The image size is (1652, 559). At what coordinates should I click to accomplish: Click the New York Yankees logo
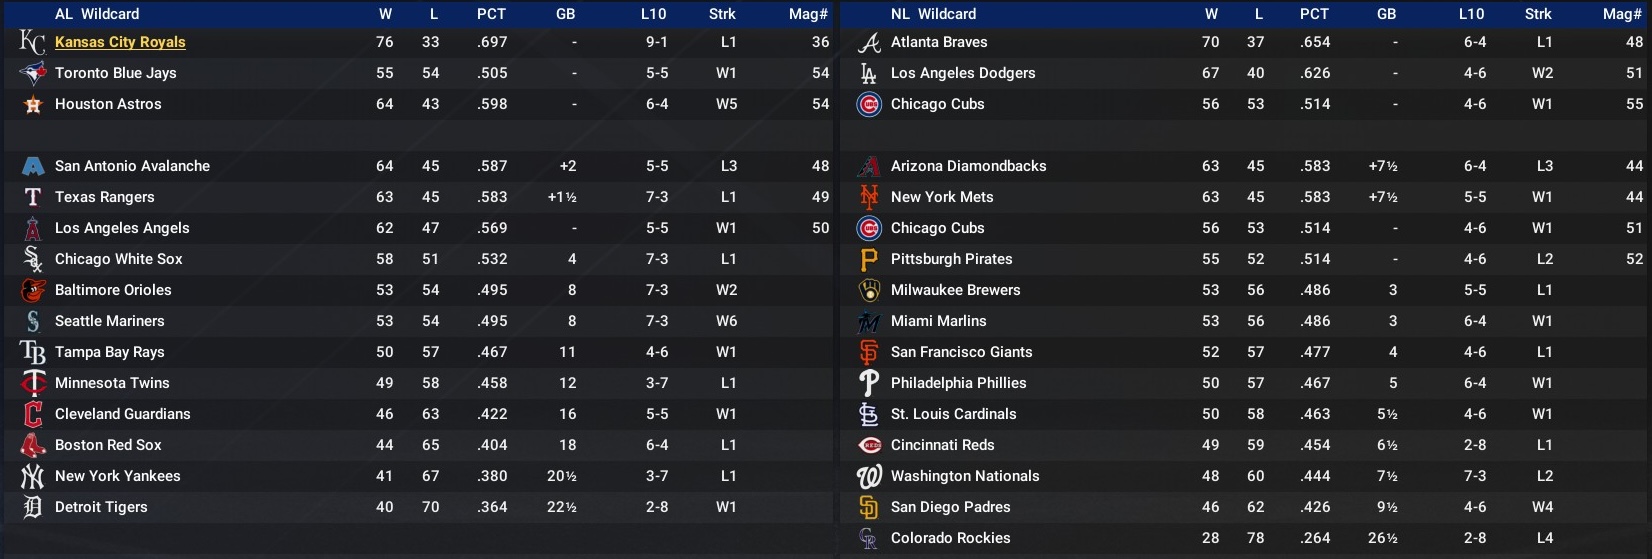tap(33, 476)
